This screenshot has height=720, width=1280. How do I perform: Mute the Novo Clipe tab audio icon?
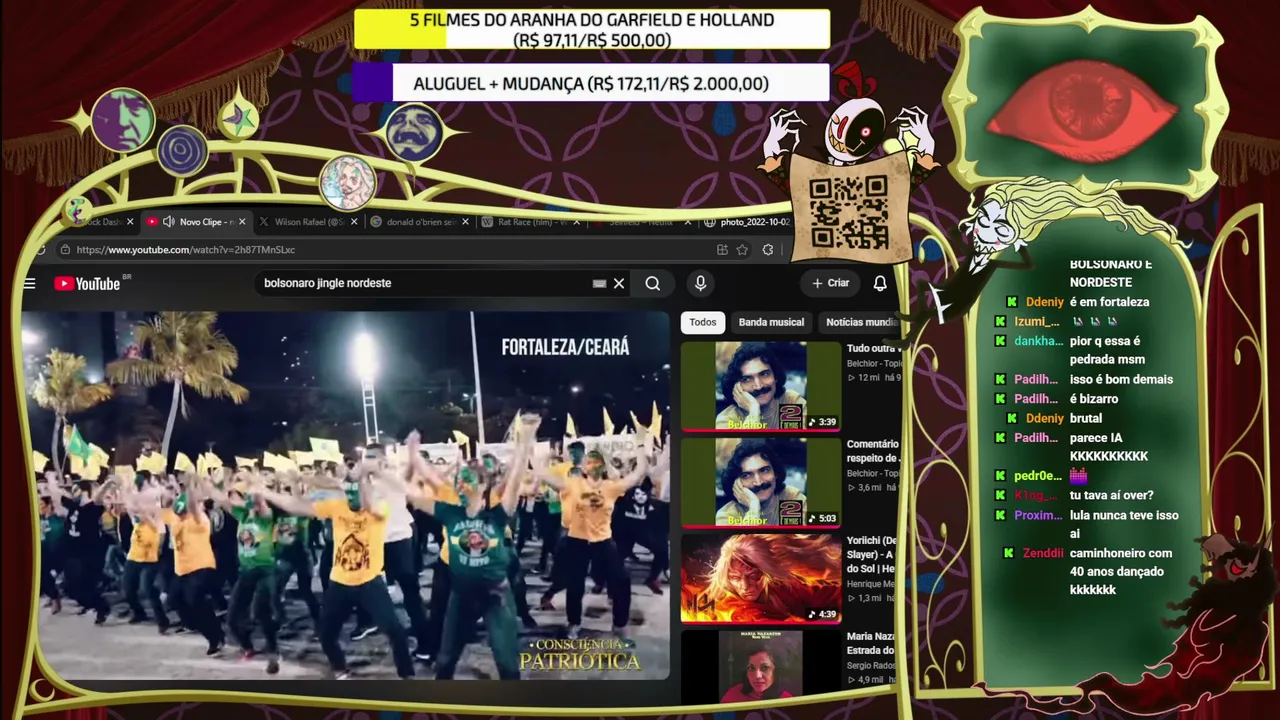tap(168, 222)
